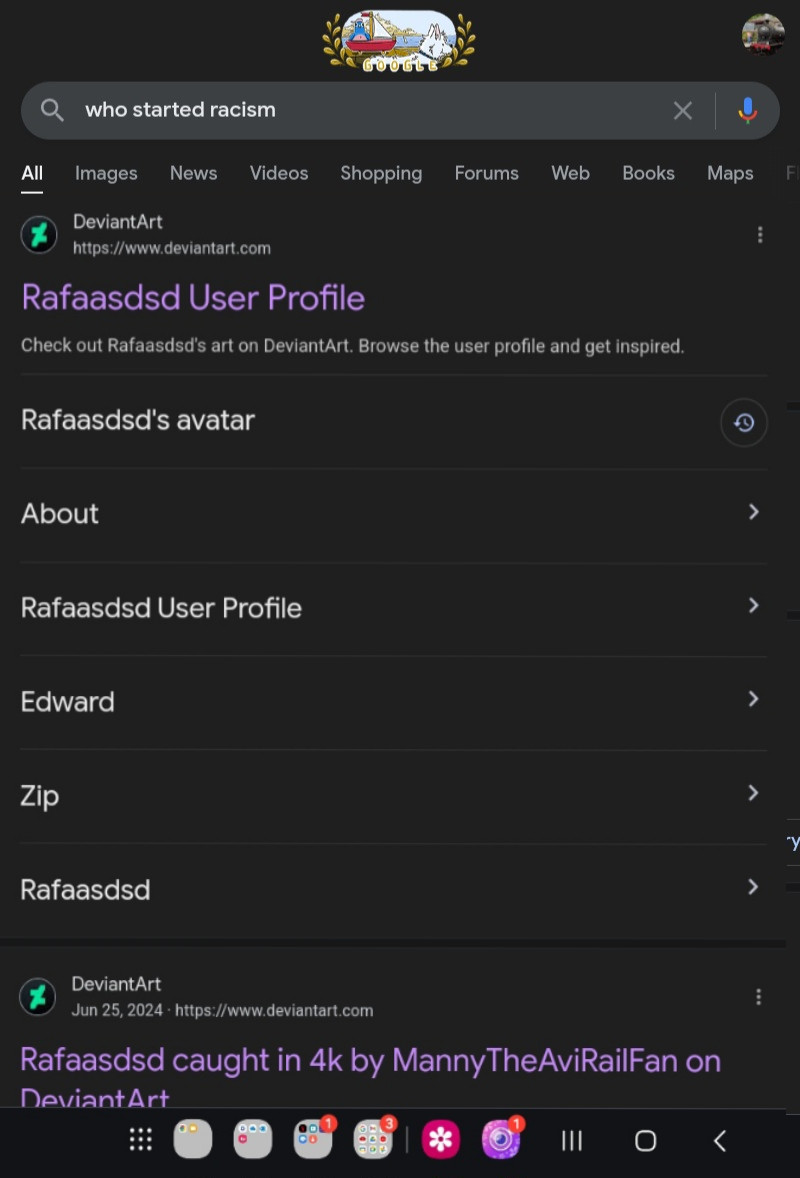The width and height of the screenshot is (800, 1178).
Task: Show recent apps with the three-bars button
Action: point(572,1140)
